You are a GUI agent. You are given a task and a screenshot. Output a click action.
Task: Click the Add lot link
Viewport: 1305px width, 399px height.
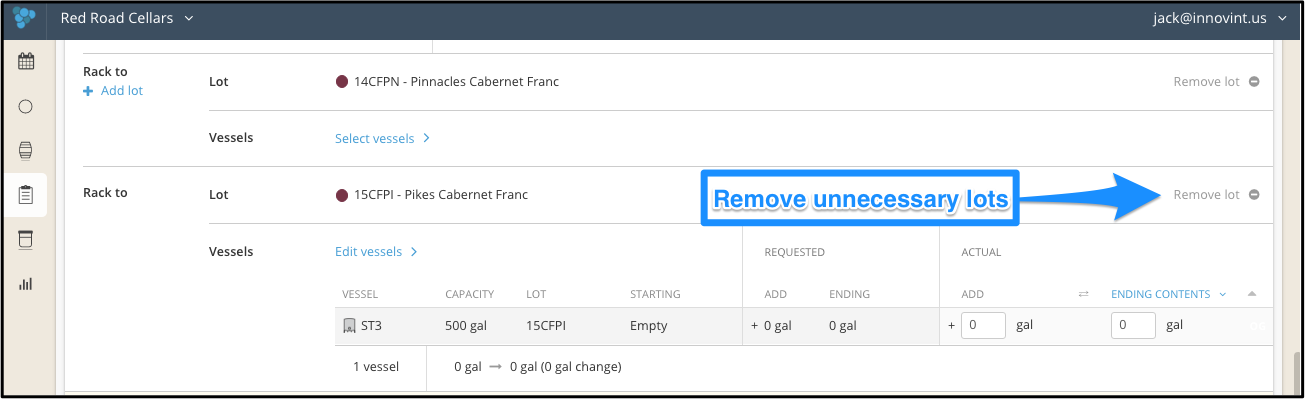pyautogui.click(x=113, y=90)
